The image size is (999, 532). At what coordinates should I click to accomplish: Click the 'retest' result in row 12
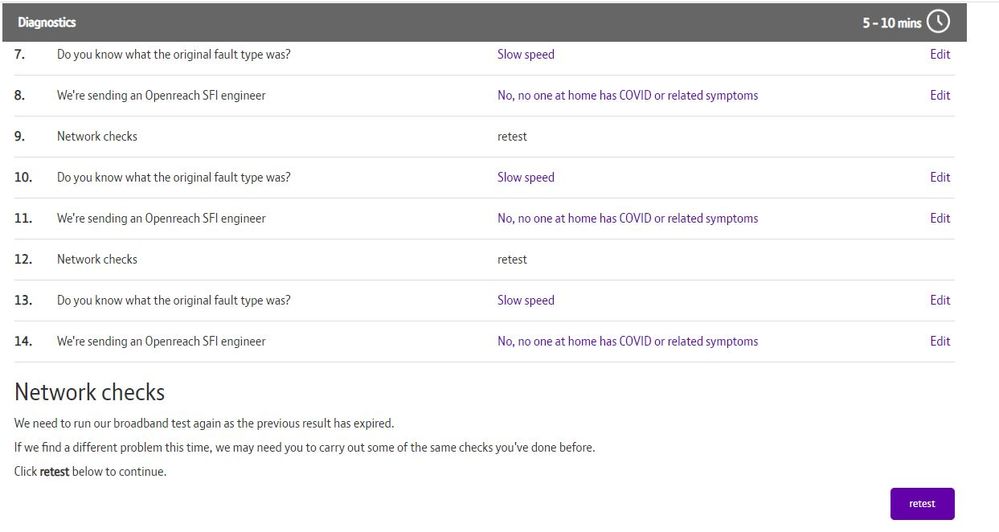coord(512,260)
